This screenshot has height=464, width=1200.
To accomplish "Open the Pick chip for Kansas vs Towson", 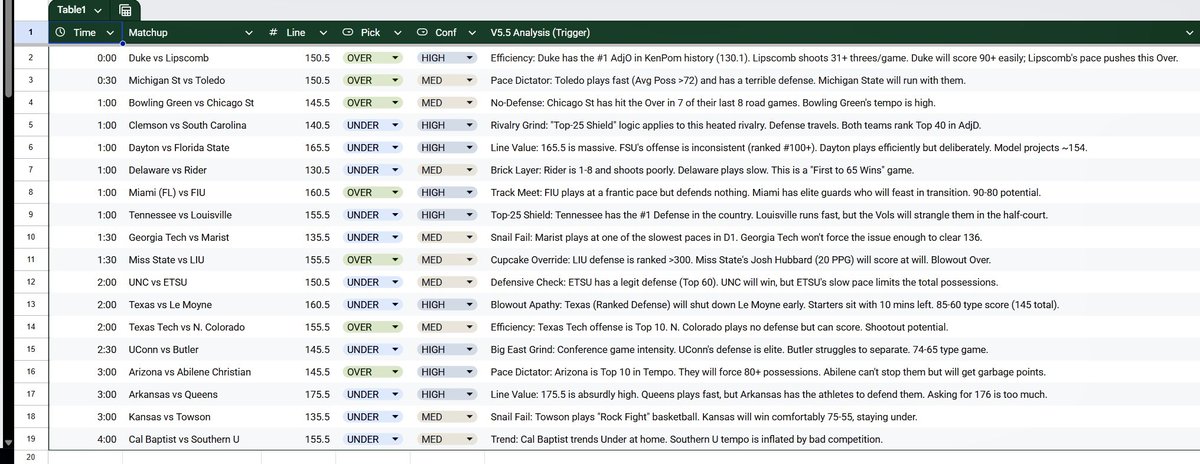I will point(372,416).
